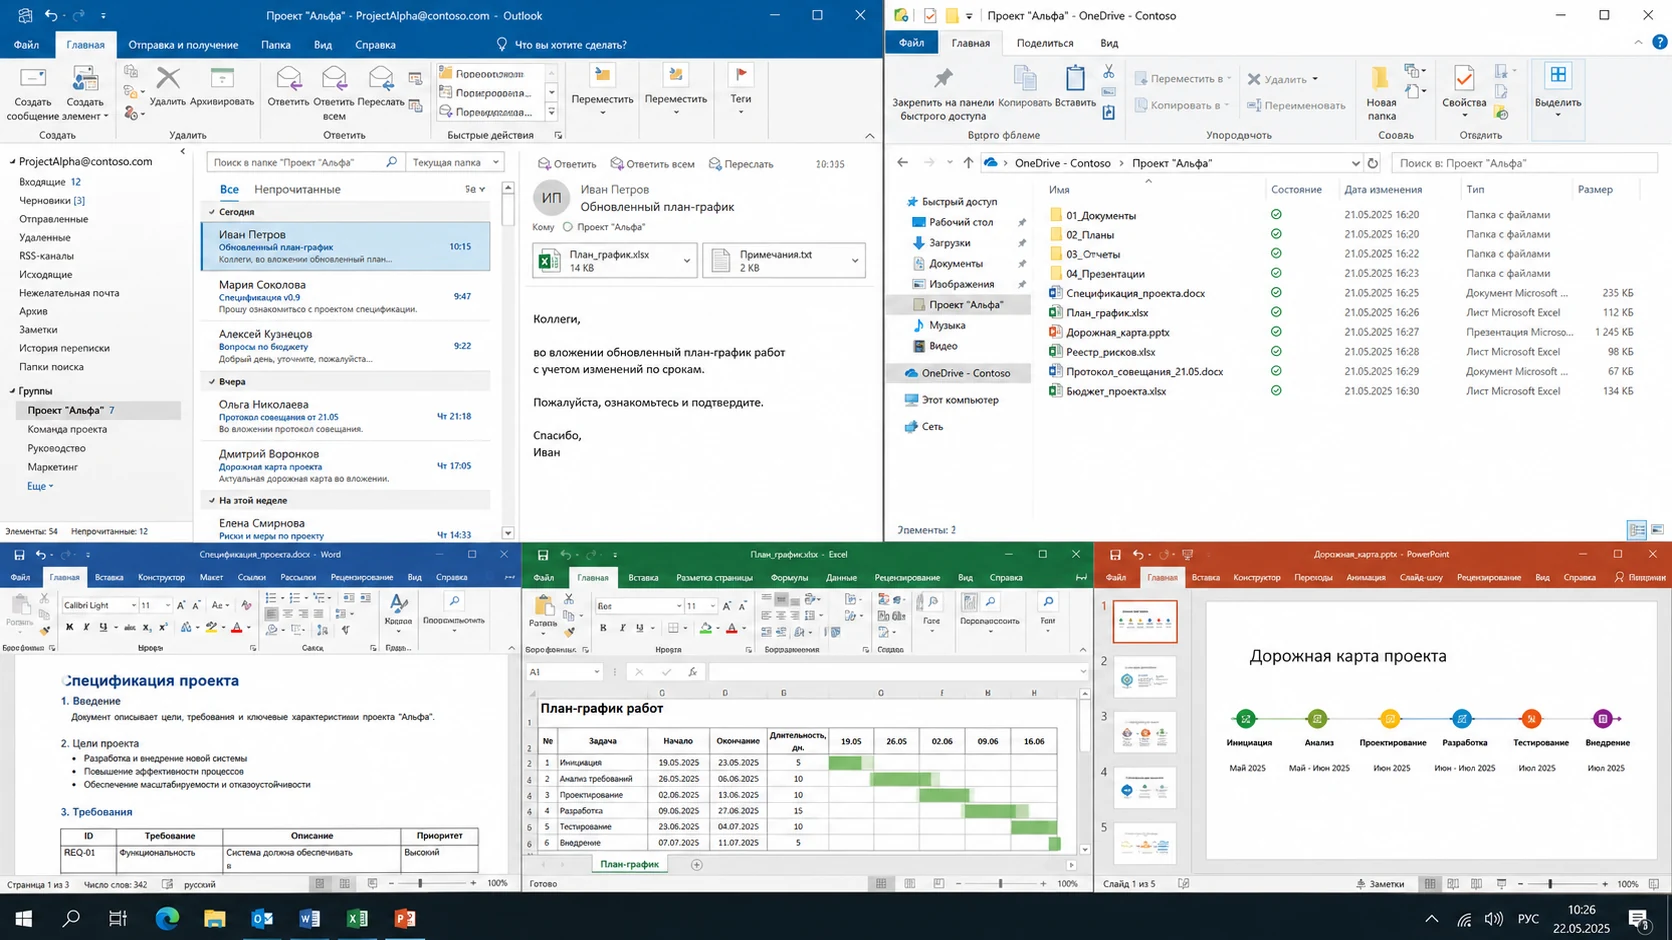The height and width of the screenshot is (940, 1672).
Task: Show Непрочитанные messages filter
Action: pos(297,189)
